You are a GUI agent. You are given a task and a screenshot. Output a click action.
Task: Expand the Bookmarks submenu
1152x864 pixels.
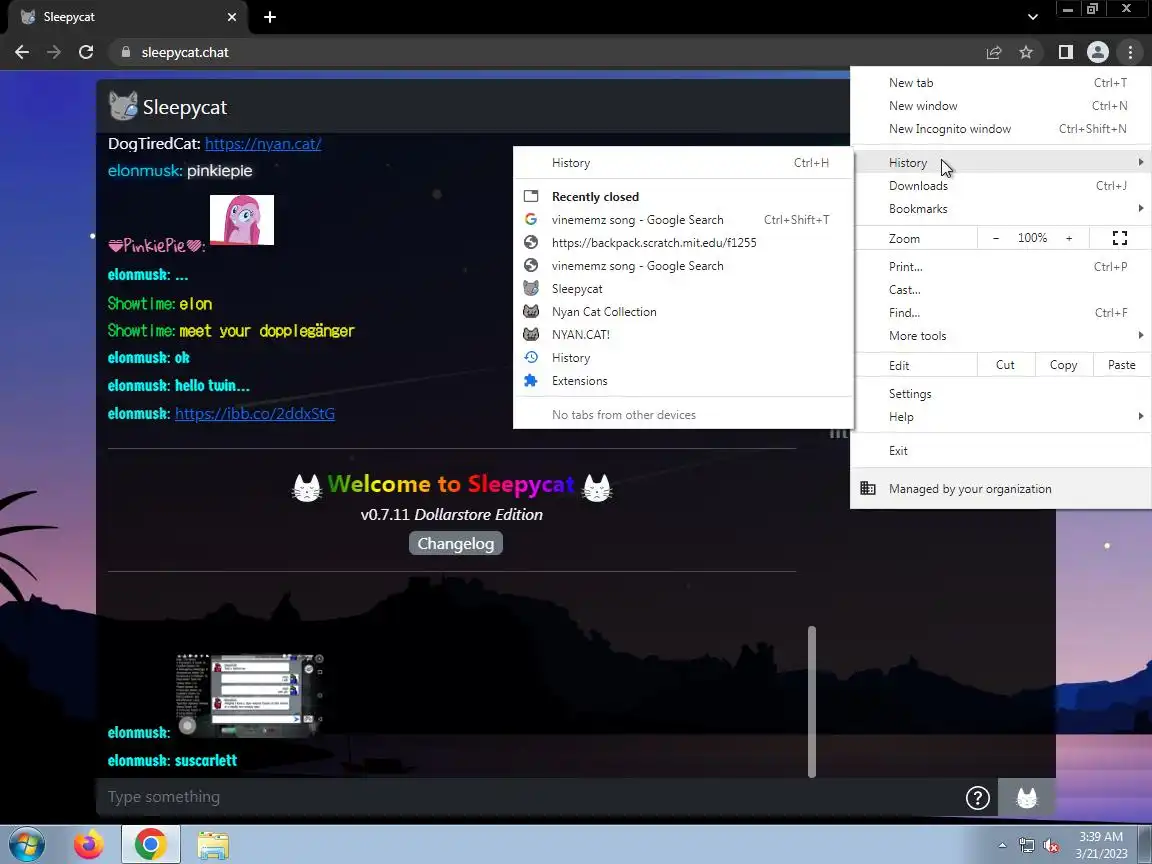1001,209
